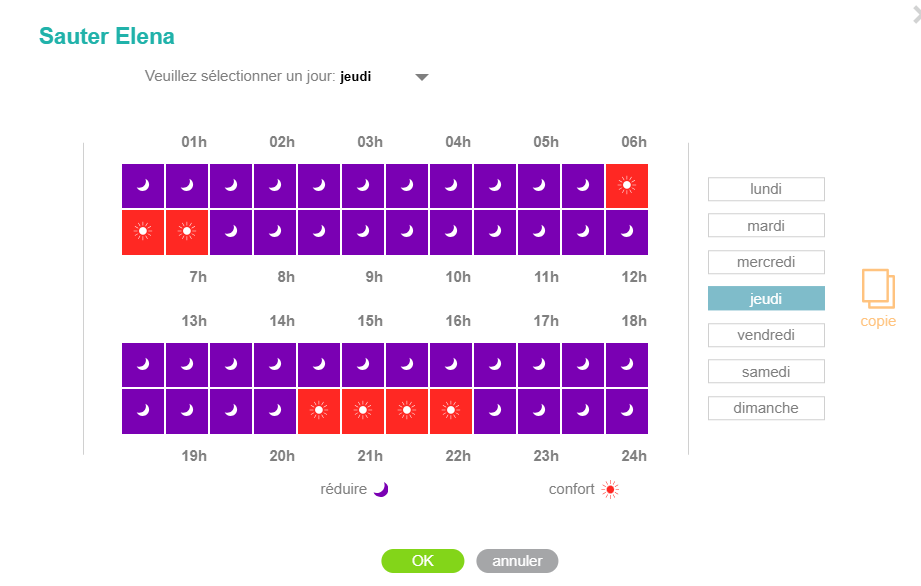Click the réduire moon legend icon
This screenshot has width=921, height=586.
click(380, 489)
